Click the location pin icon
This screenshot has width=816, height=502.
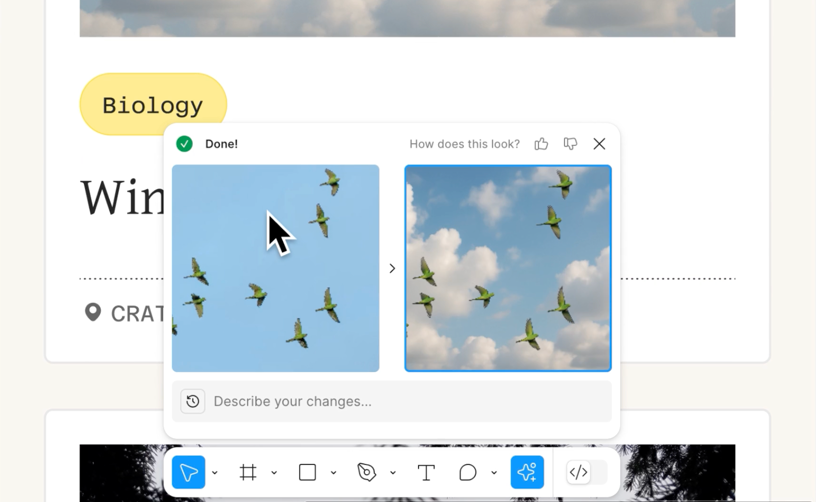point(93,313)
